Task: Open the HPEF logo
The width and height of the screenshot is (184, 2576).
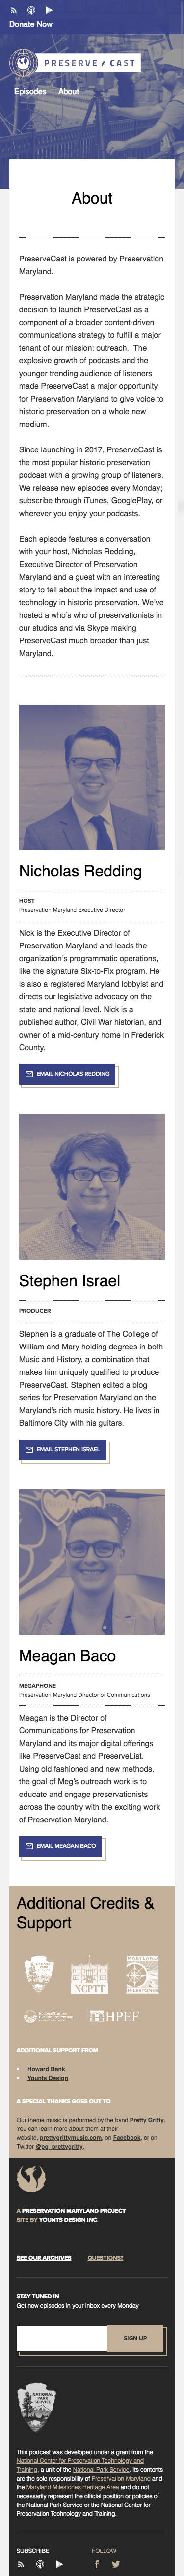Action: 118,2017
